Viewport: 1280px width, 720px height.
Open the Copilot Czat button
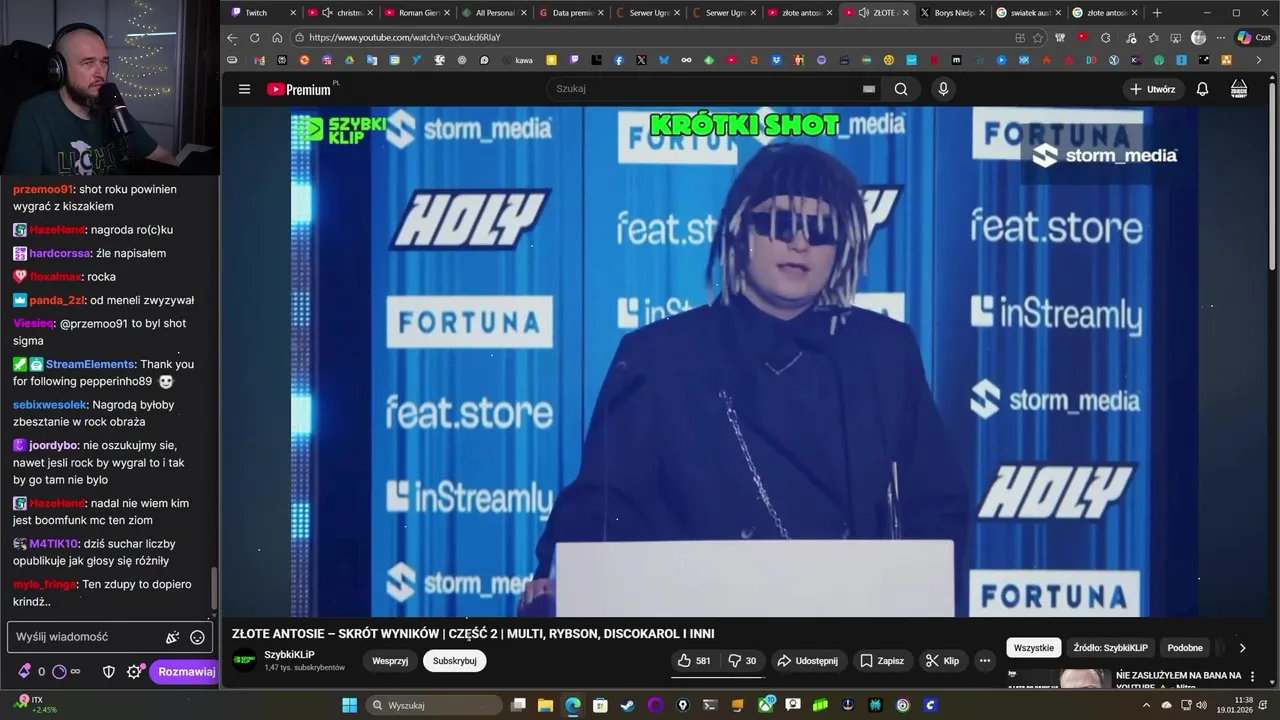[x=1253, y=38]
